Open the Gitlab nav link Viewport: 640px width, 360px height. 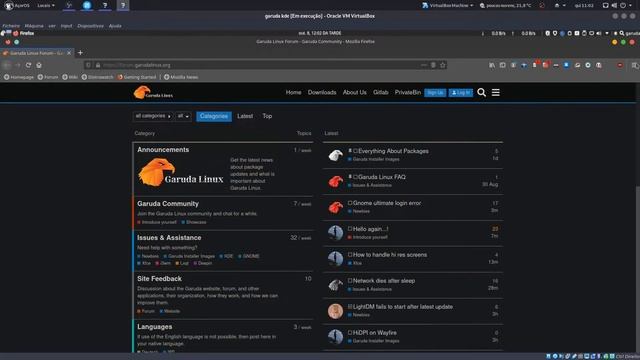coord(380,93)
